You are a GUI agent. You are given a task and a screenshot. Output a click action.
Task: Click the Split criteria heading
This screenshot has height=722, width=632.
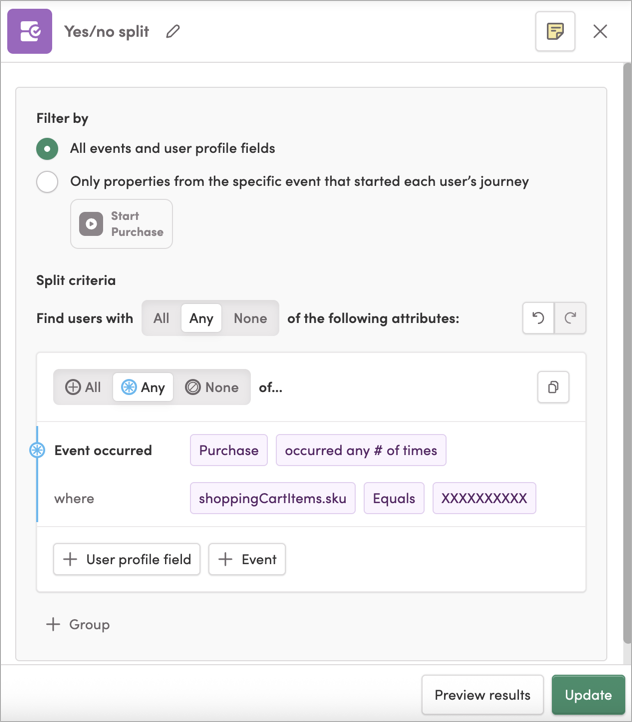click(76, 280)
